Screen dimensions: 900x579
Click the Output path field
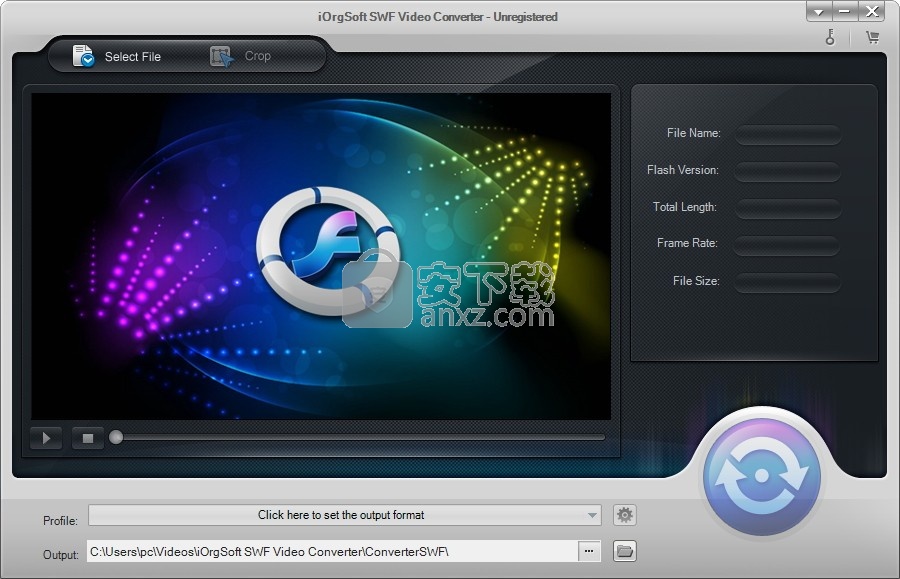point(332,551)
